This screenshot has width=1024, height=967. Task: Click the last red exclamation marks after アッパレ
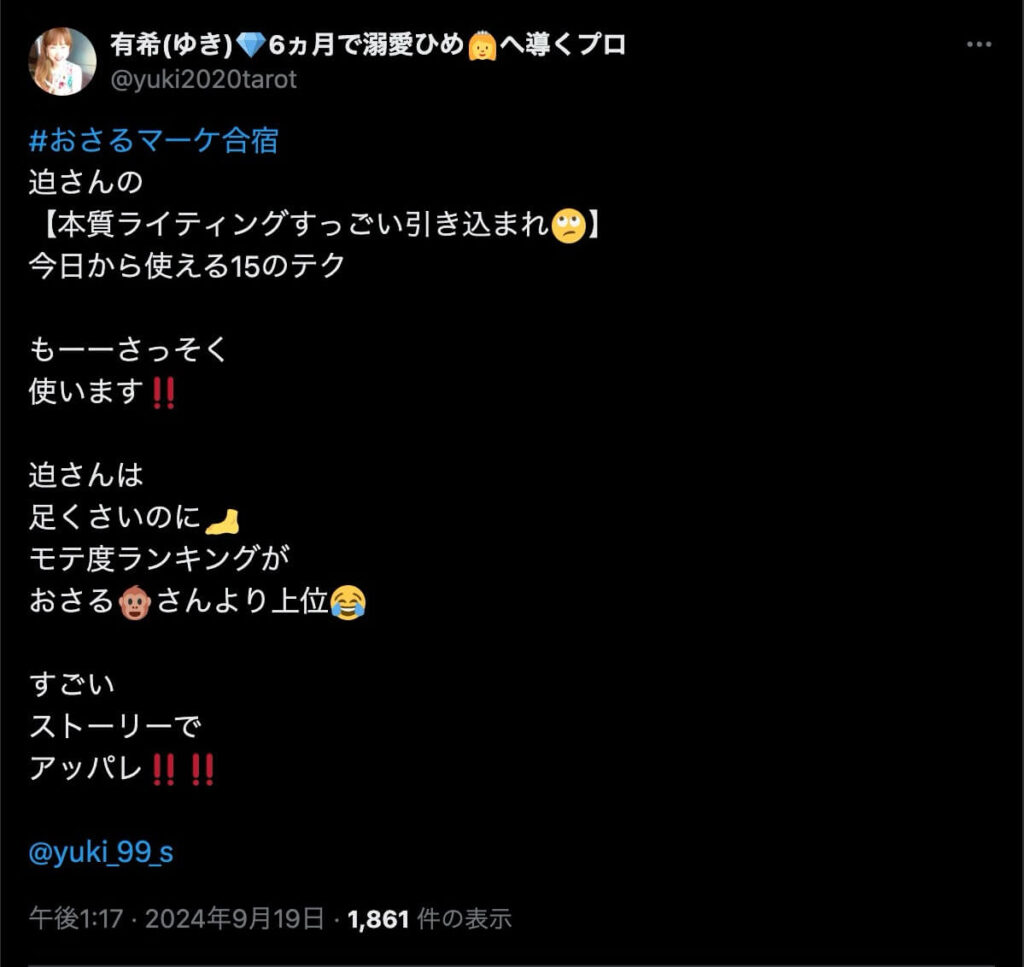pyautogui.click(x=202, y=769)
